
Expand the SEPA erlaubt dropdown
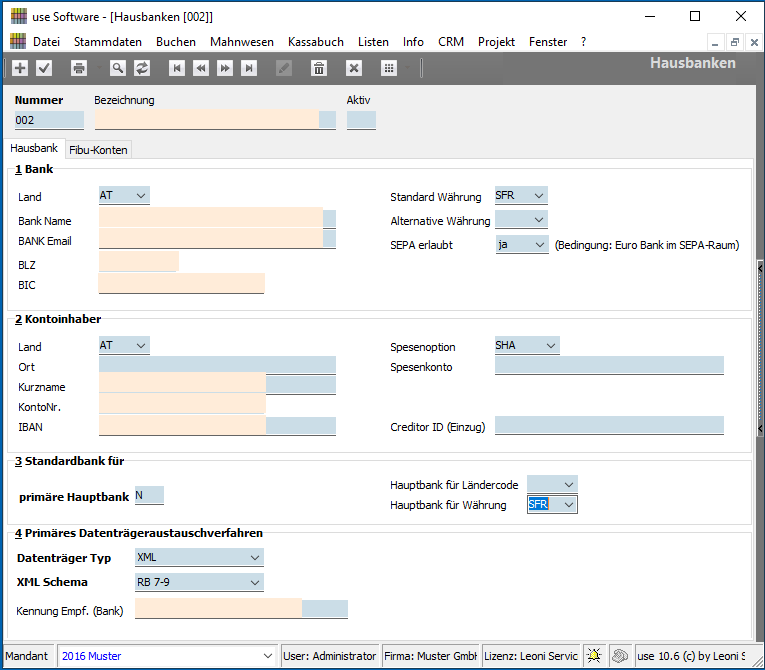click(540, 244)
